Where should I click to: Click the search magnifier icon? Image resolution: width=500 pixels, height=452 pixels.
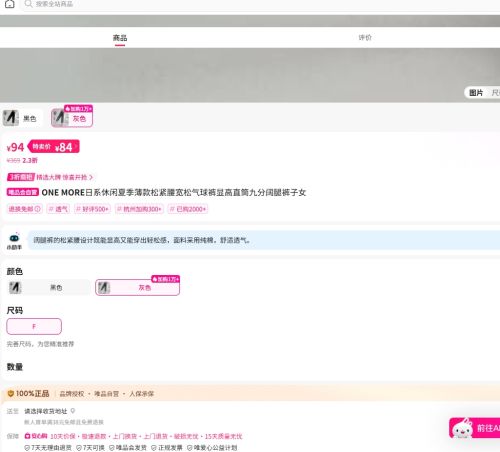point(29,4)
